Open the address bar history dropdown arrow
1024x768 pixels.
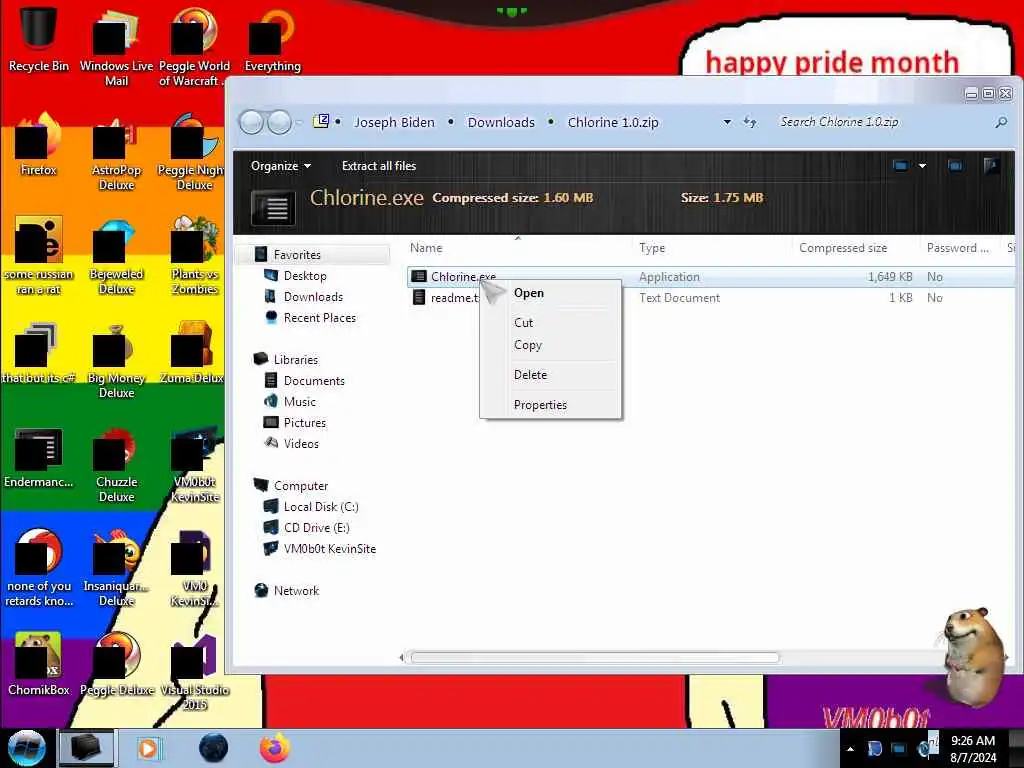click(727, 122)
